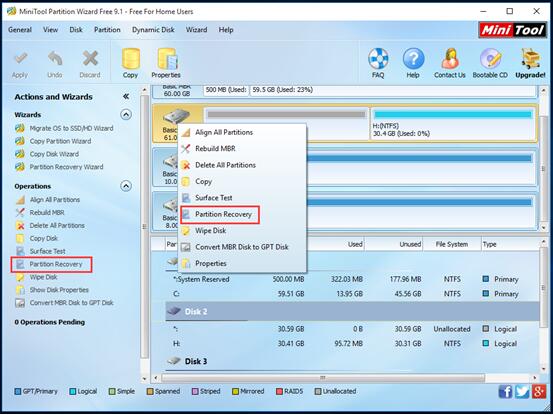Start Copy Disk Wizard from sidebar

pos(47,154)
